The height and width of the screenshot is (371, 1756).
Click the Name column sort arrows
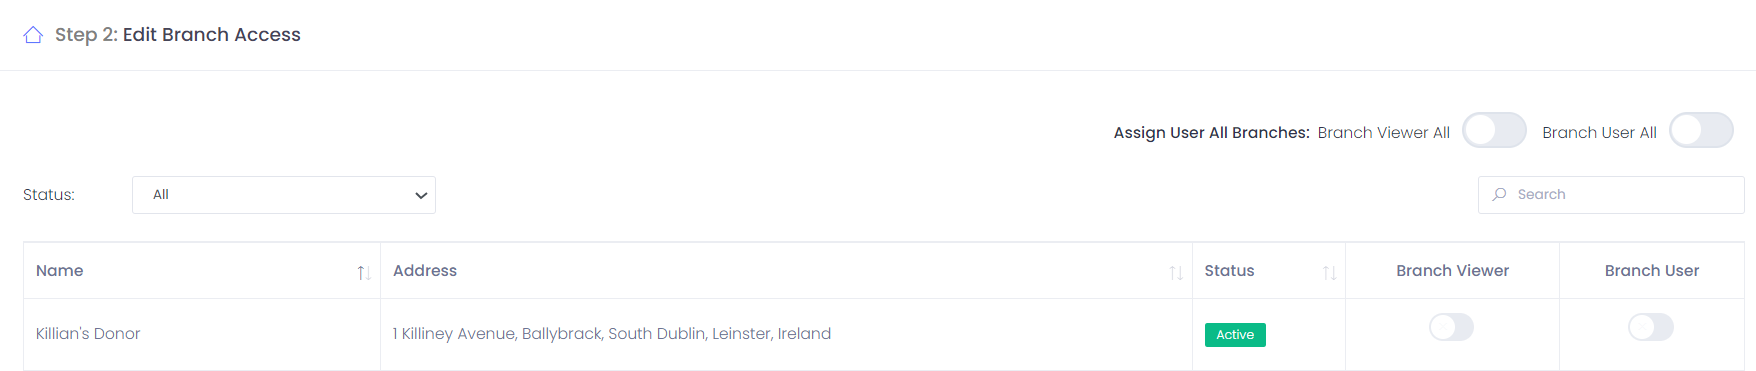pyautogui.click(x=364, y=272)
